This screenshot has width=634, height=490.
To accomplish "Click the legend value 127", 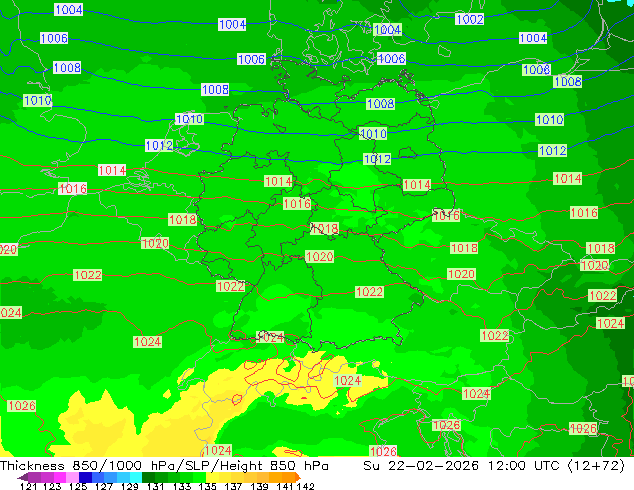I will coord(104,486).
